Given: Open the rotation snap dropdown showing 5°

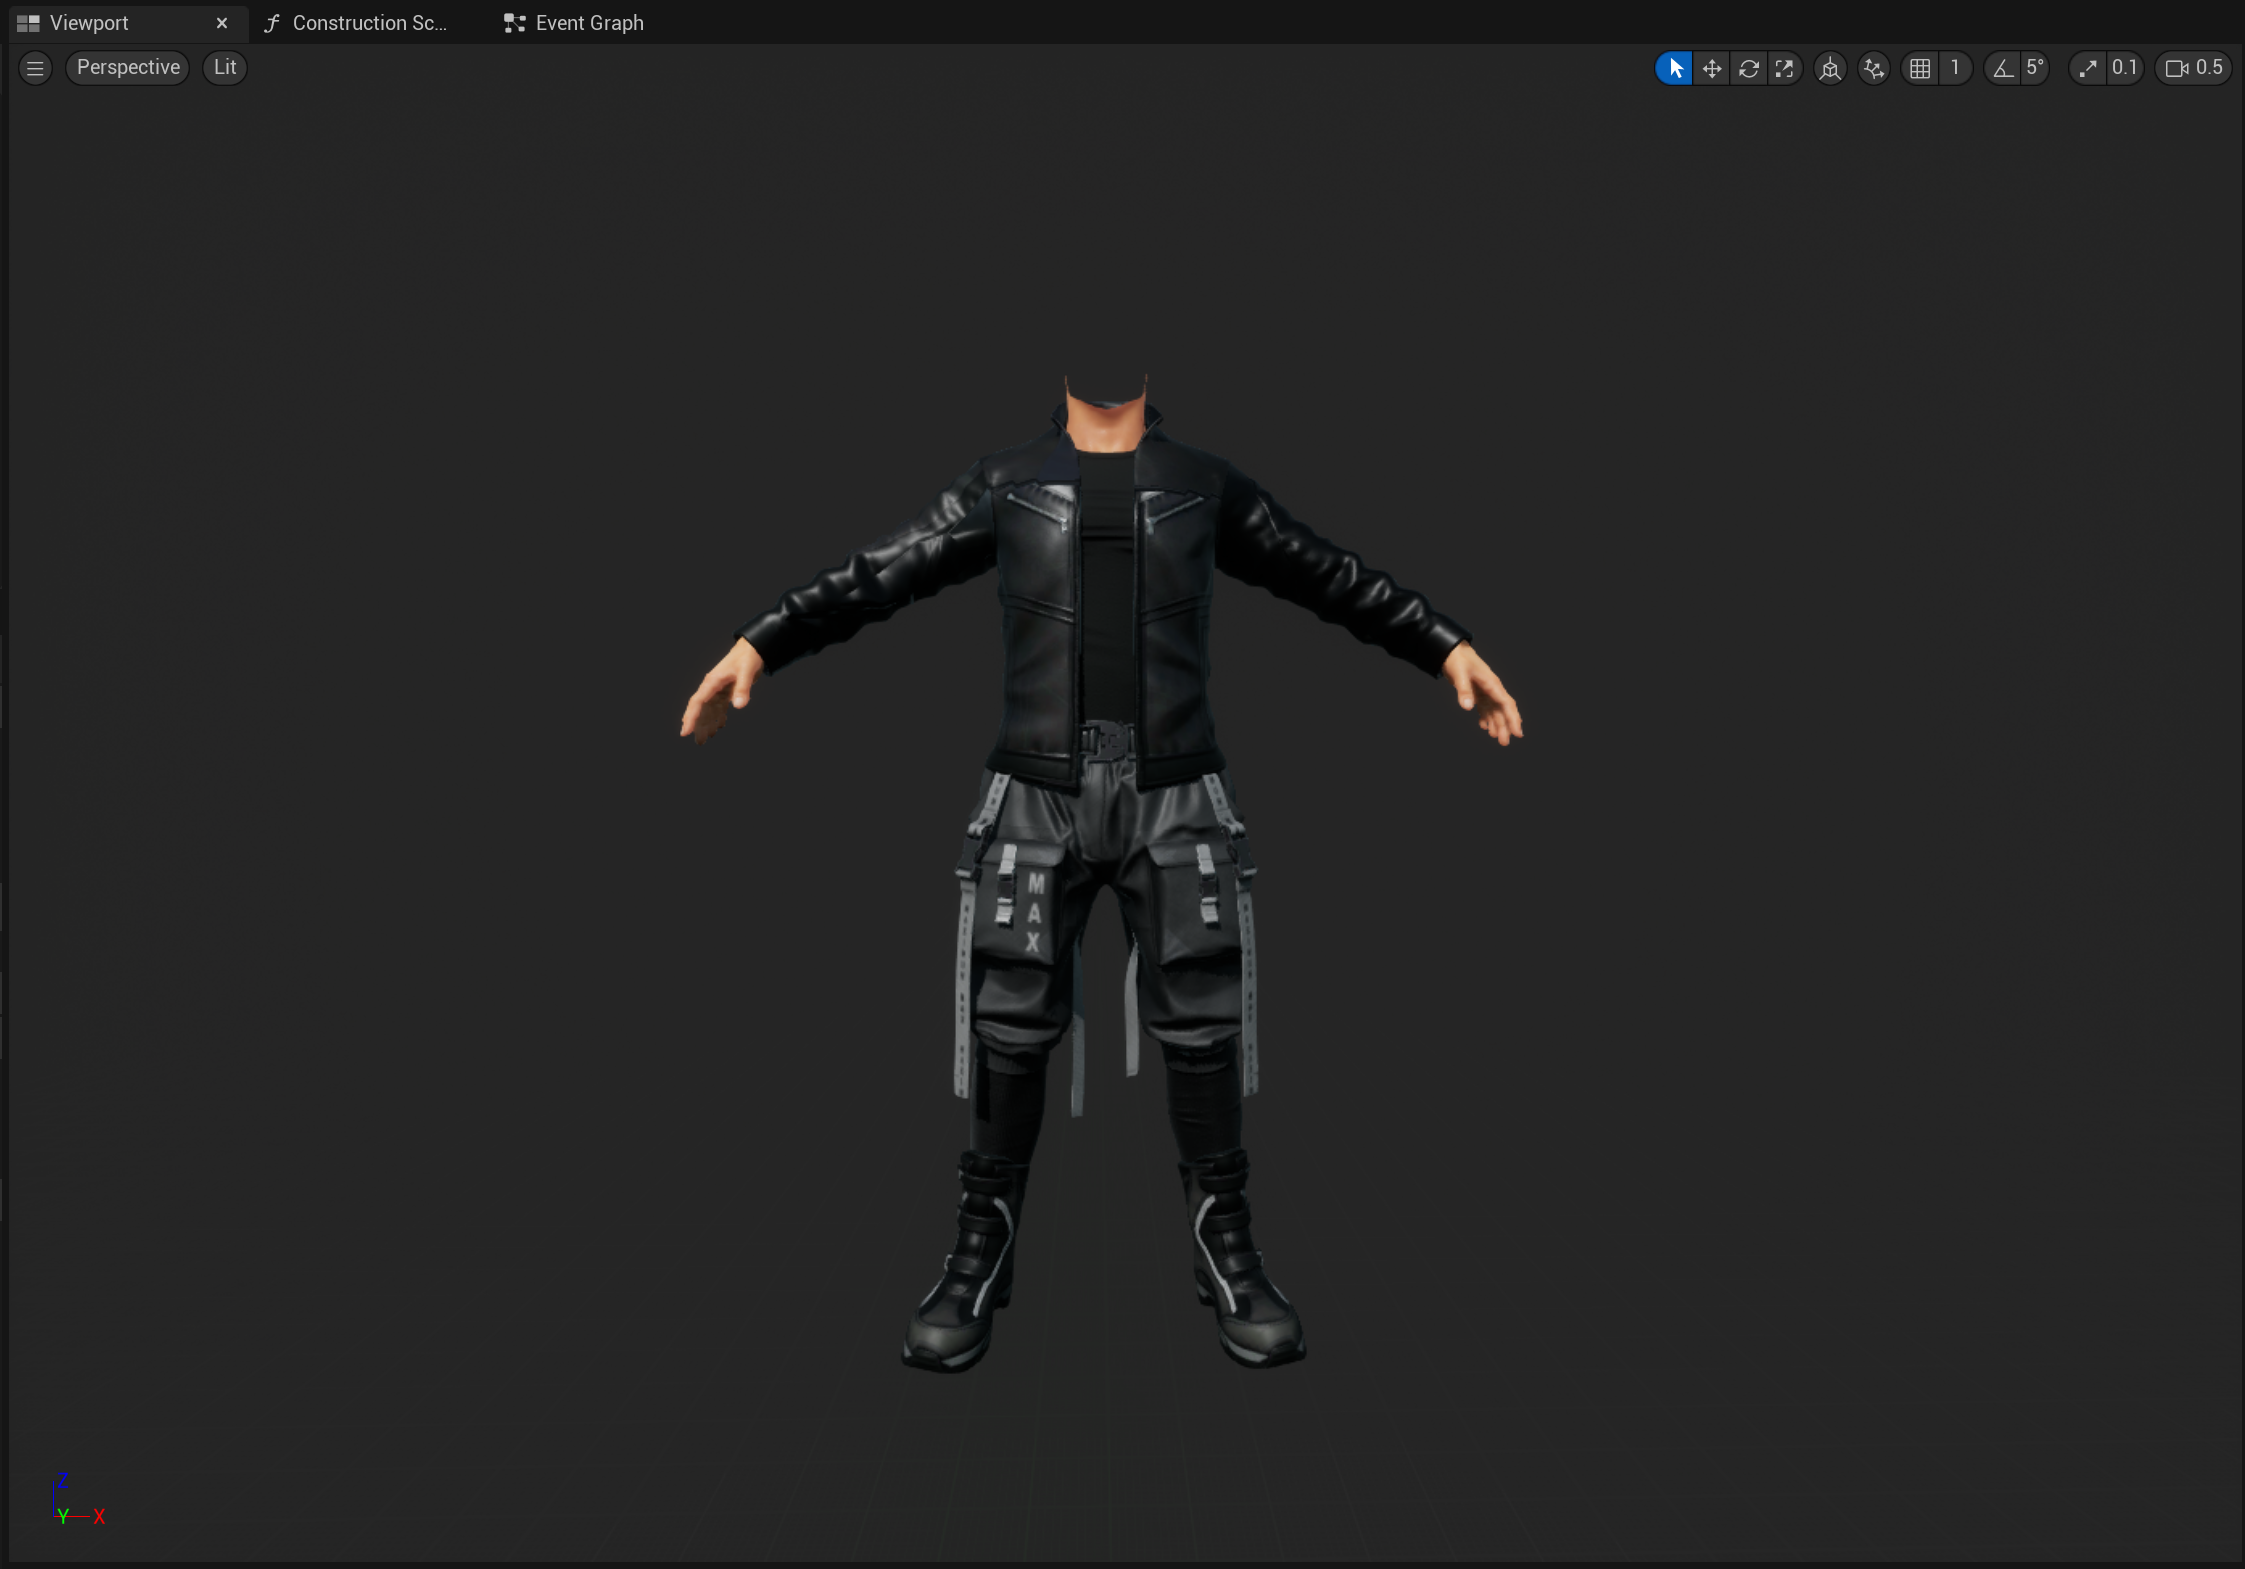Looking at the screenshot, I should pyautogui.click(x=2035, y=68).
